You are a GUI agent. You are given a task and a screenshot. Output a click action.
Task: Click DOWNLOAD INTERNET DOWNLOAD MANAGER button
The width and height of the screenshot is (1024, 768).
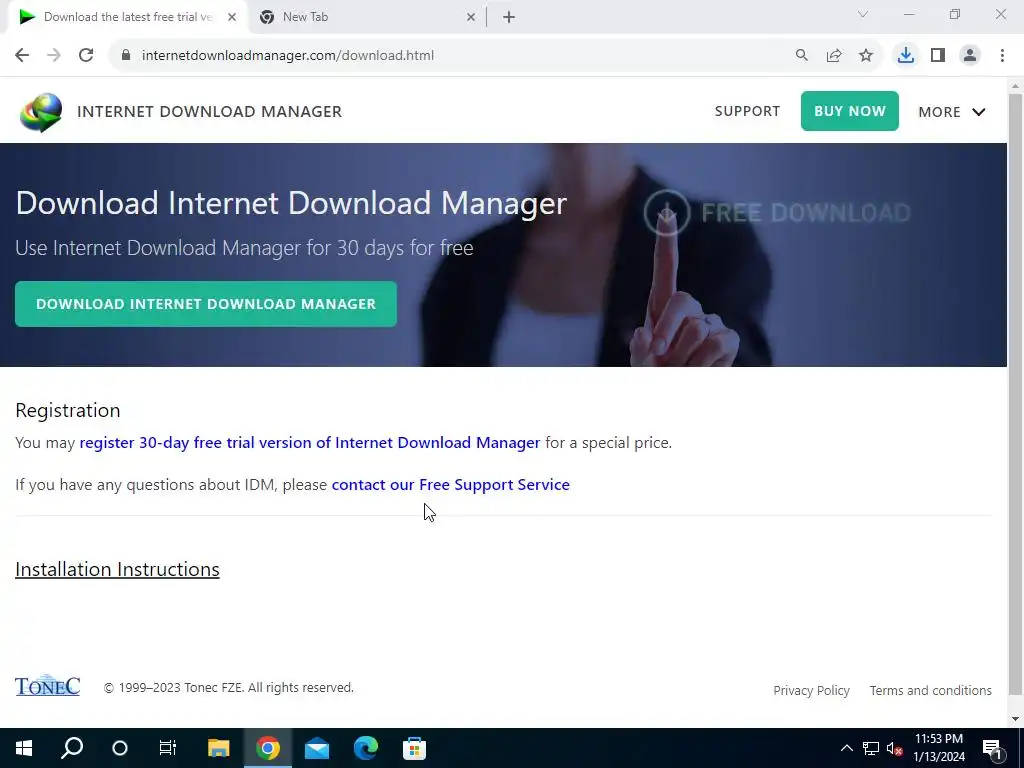[x=206, y=304]
